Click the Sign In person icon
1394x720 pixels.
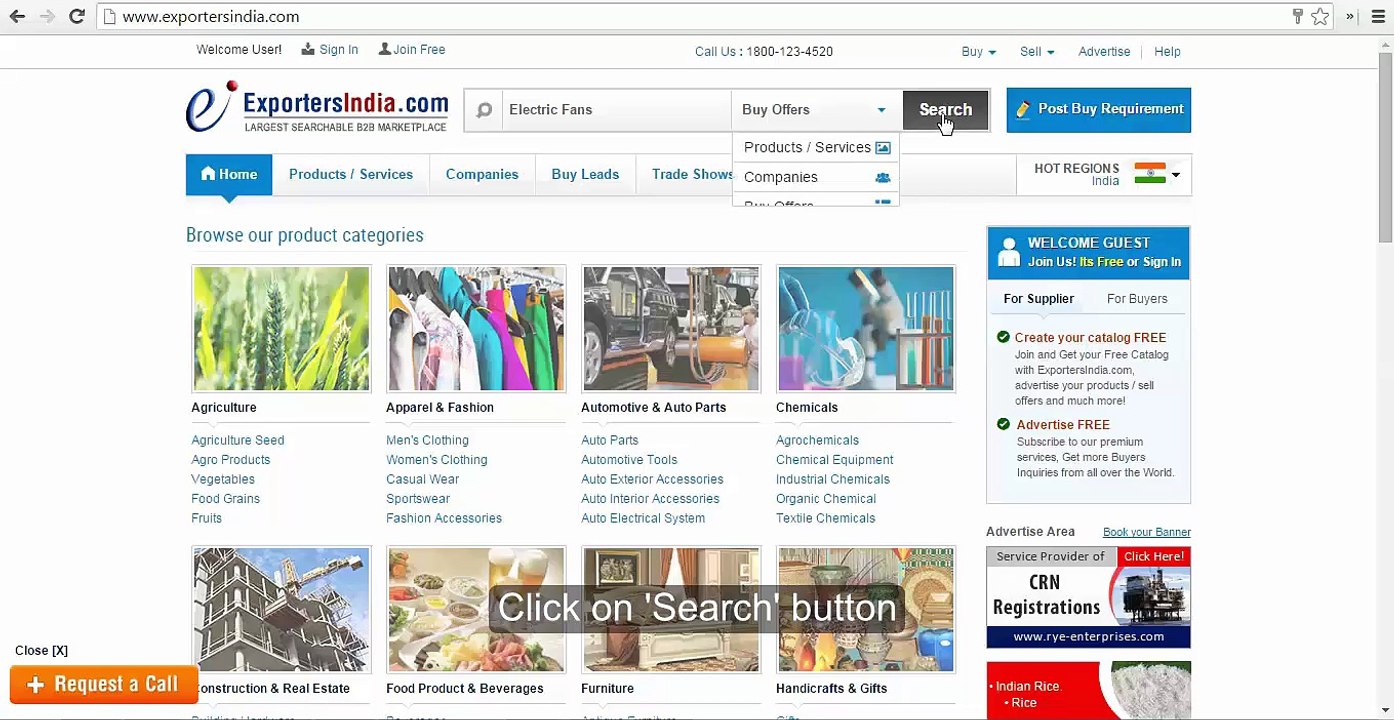pos(308,49)
